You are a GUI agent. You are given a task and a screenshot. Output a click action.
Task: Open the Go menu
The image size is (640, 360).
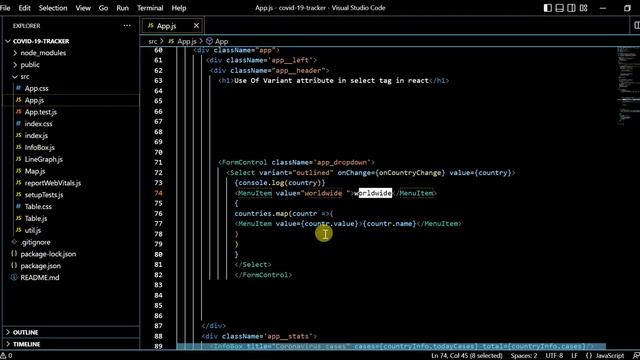[x=103, y=8]
